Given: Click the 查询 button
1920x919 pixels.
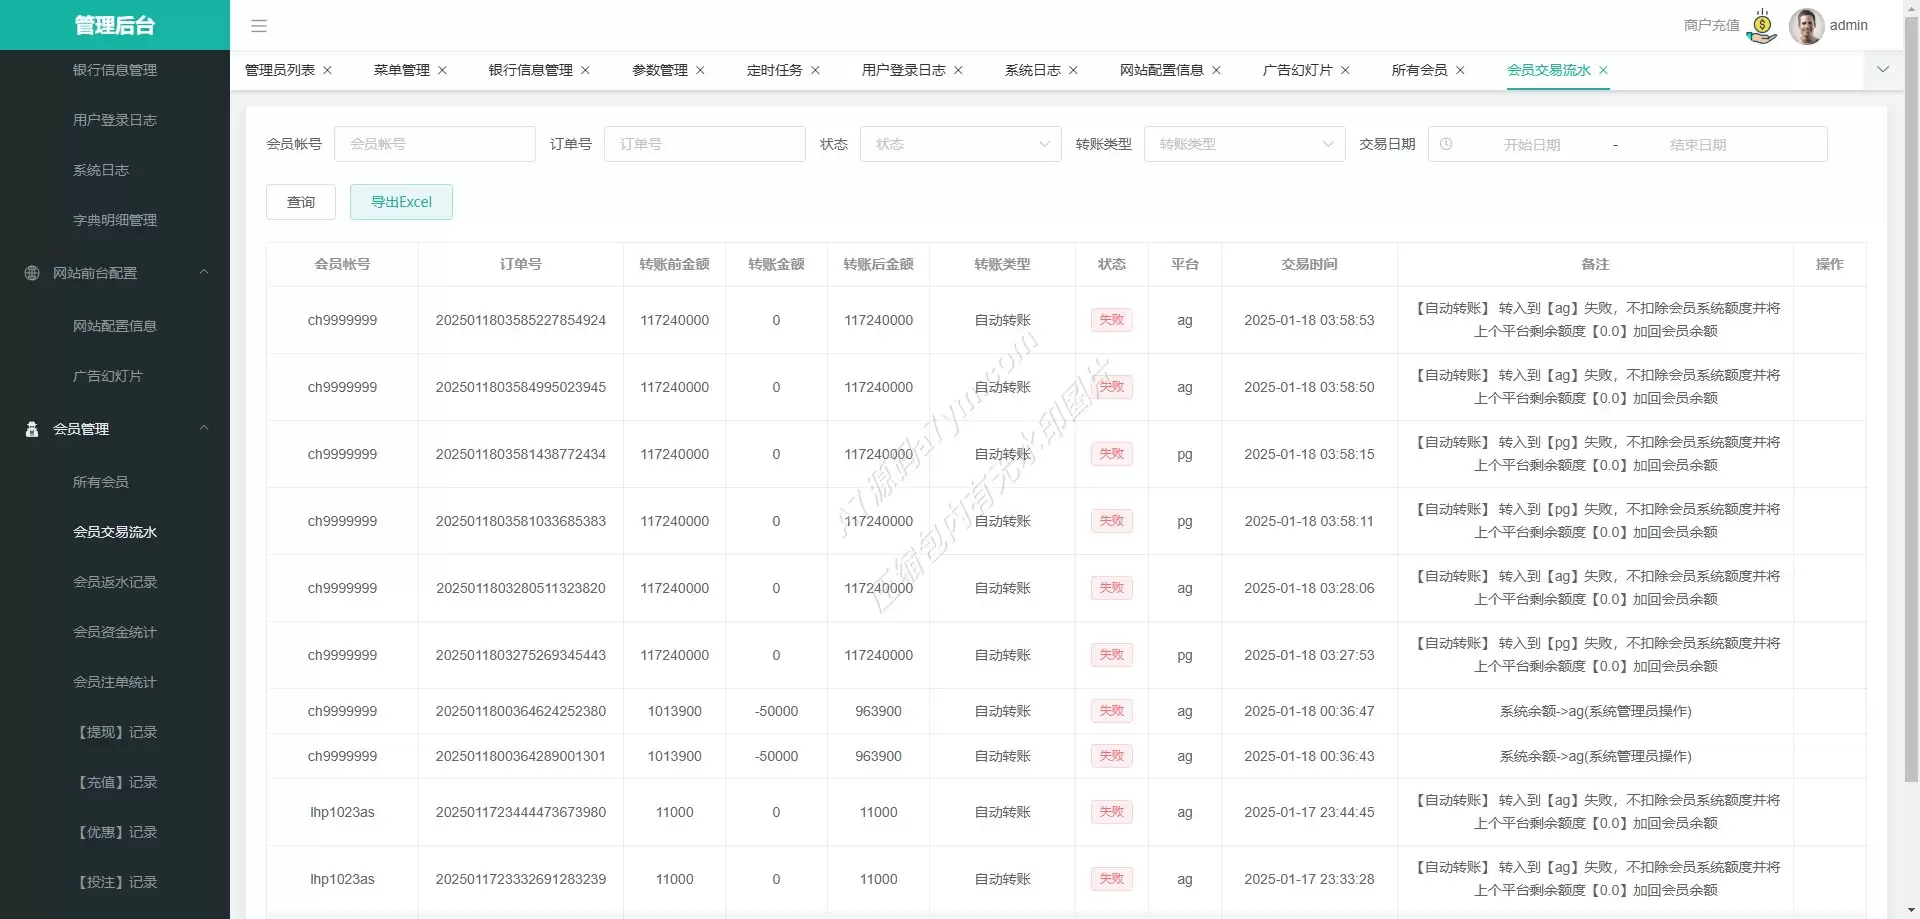Looking at the screenshot, I should click(x=301, y=202).
